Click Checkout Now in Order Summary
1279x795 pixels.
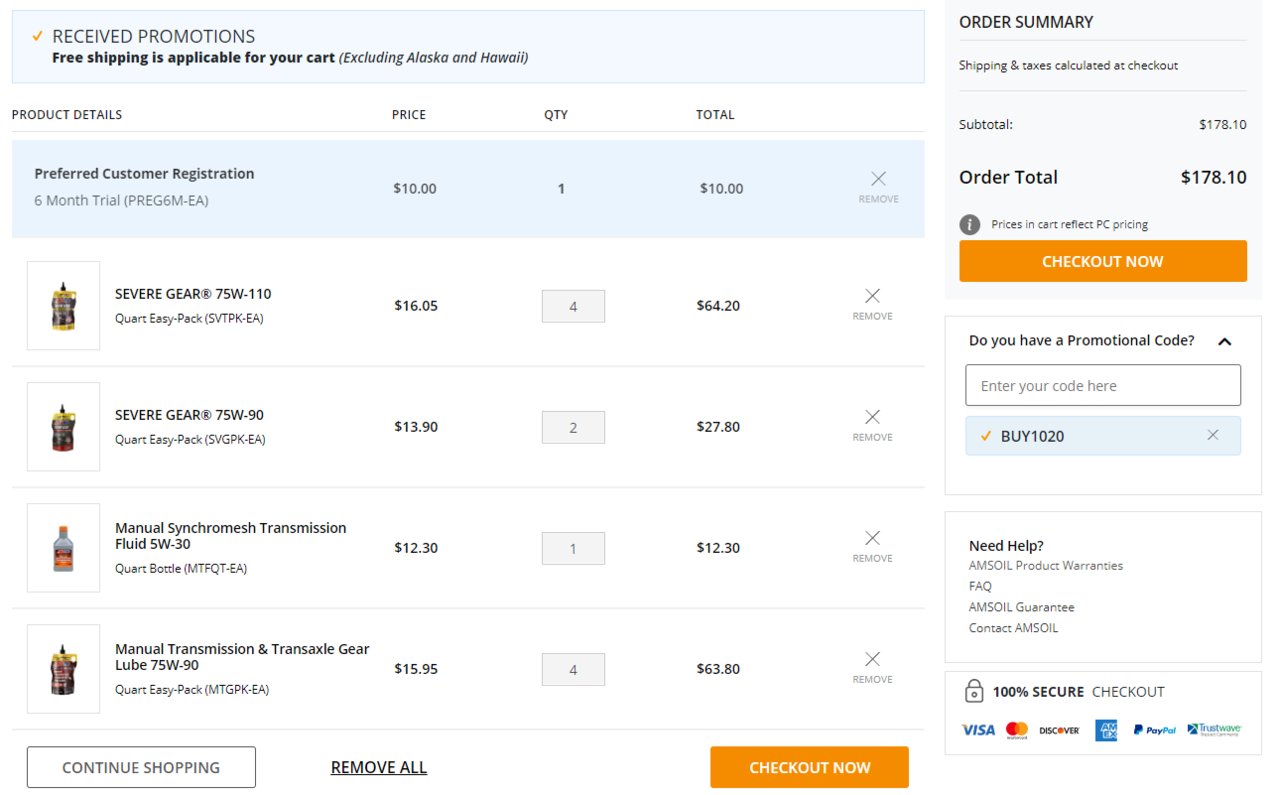point(1103,261)
